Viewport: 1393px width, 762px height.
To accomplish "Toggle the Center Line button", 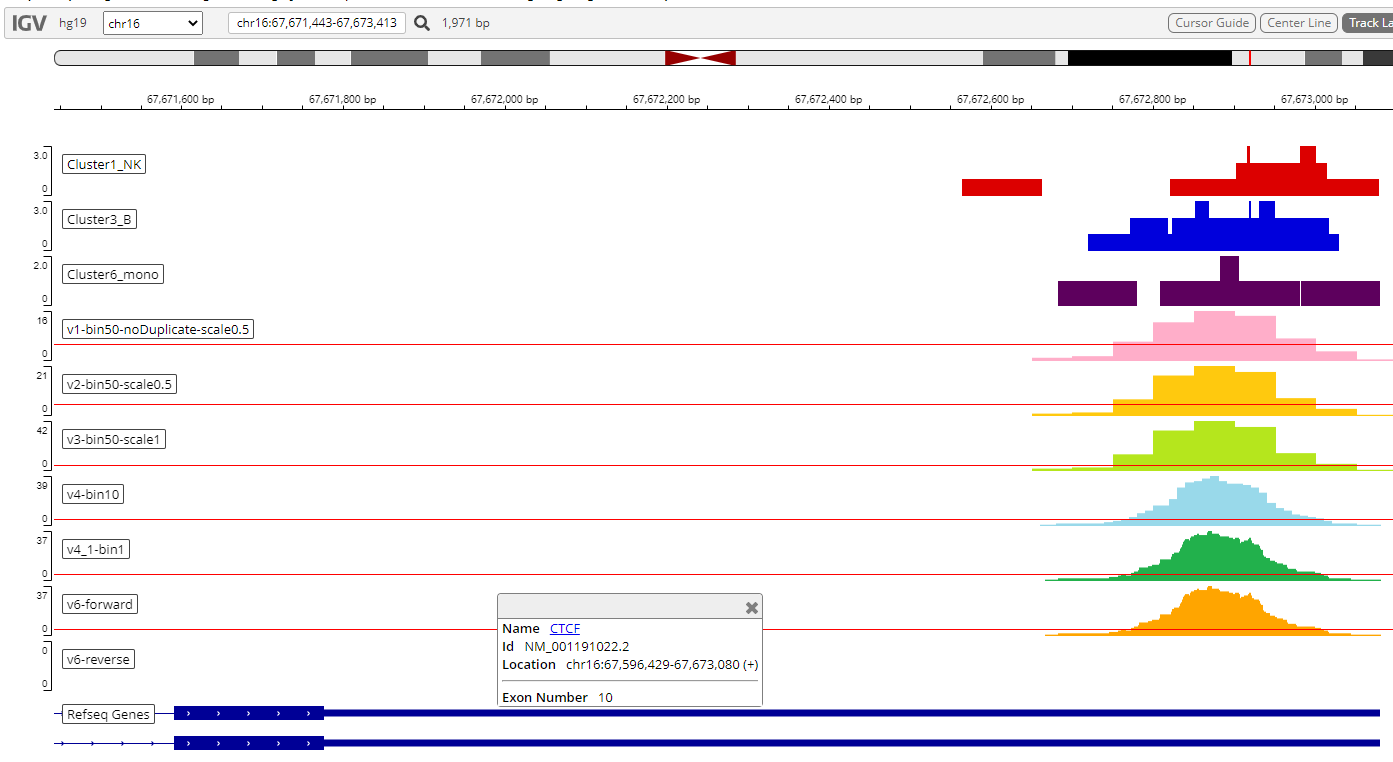I will click(x=1298, y=23).
